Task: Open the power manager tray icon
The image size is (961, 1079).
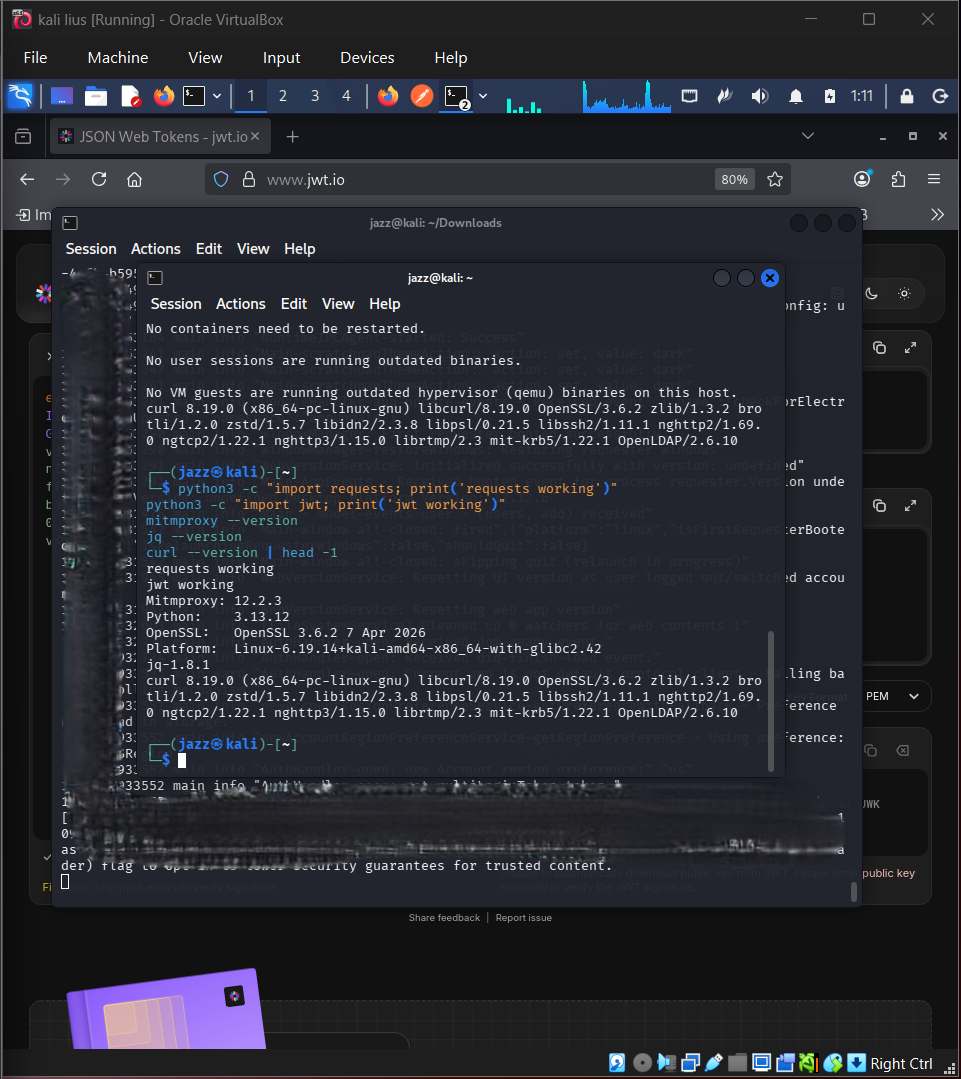Action: [x=724, y=96]
